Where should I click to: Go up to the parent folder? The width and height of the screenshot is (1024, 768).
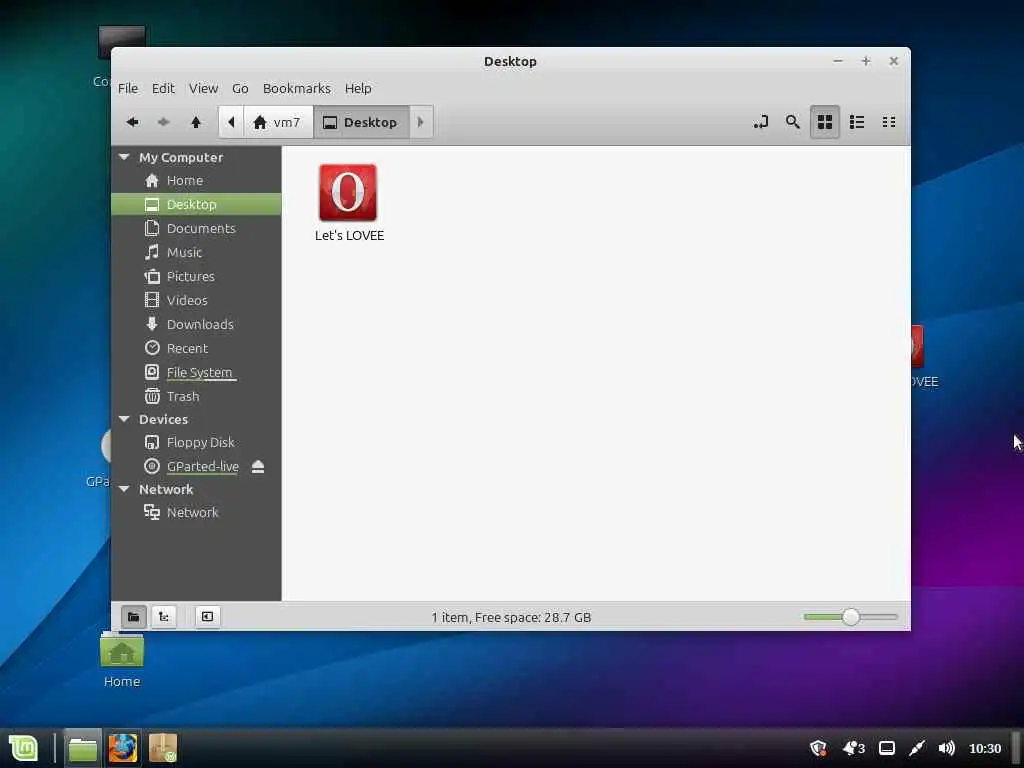point(196,122)
